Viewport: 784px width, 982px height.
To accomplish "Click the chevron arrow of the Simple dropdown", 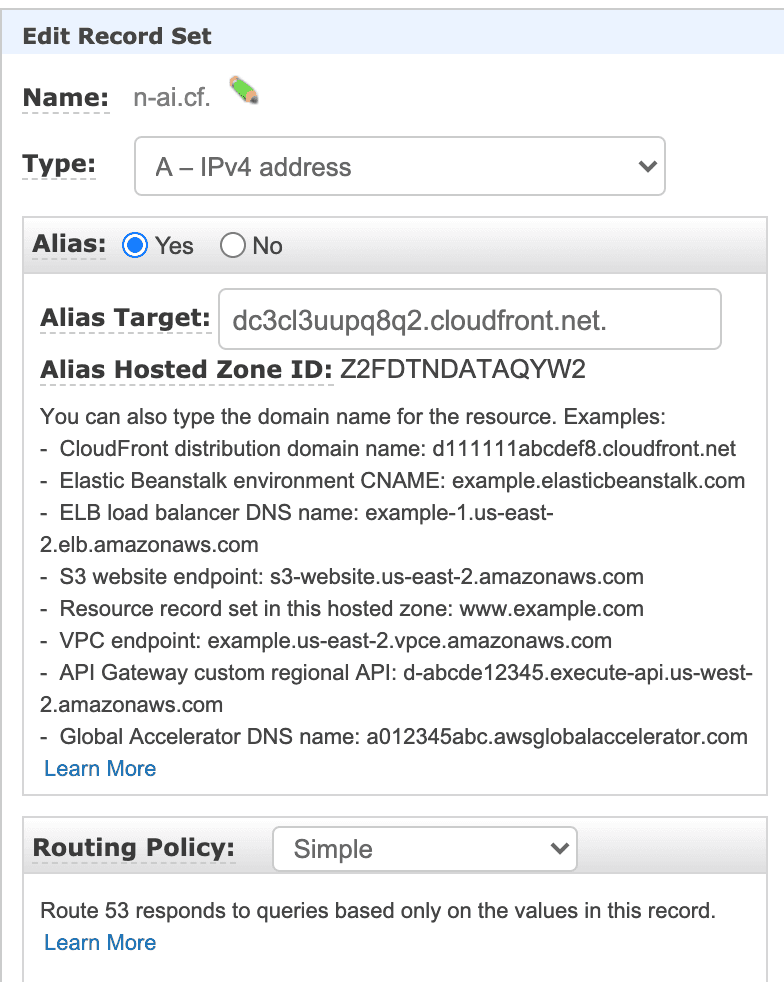I will point(559,849).
